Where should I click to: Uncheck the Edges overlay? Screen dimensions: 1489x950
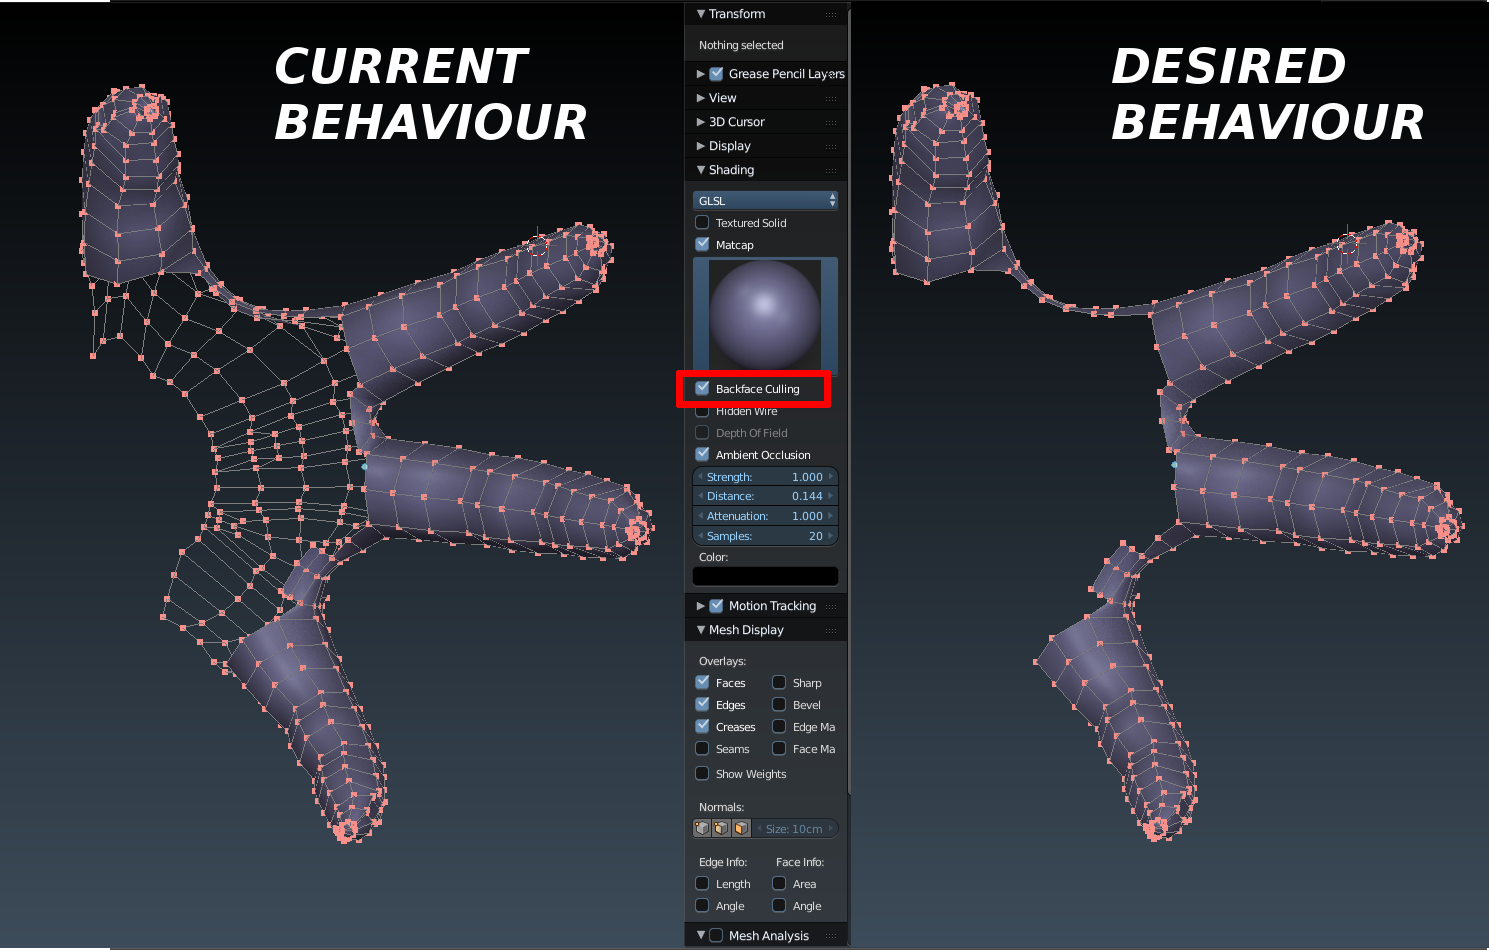tap(702, 704)
